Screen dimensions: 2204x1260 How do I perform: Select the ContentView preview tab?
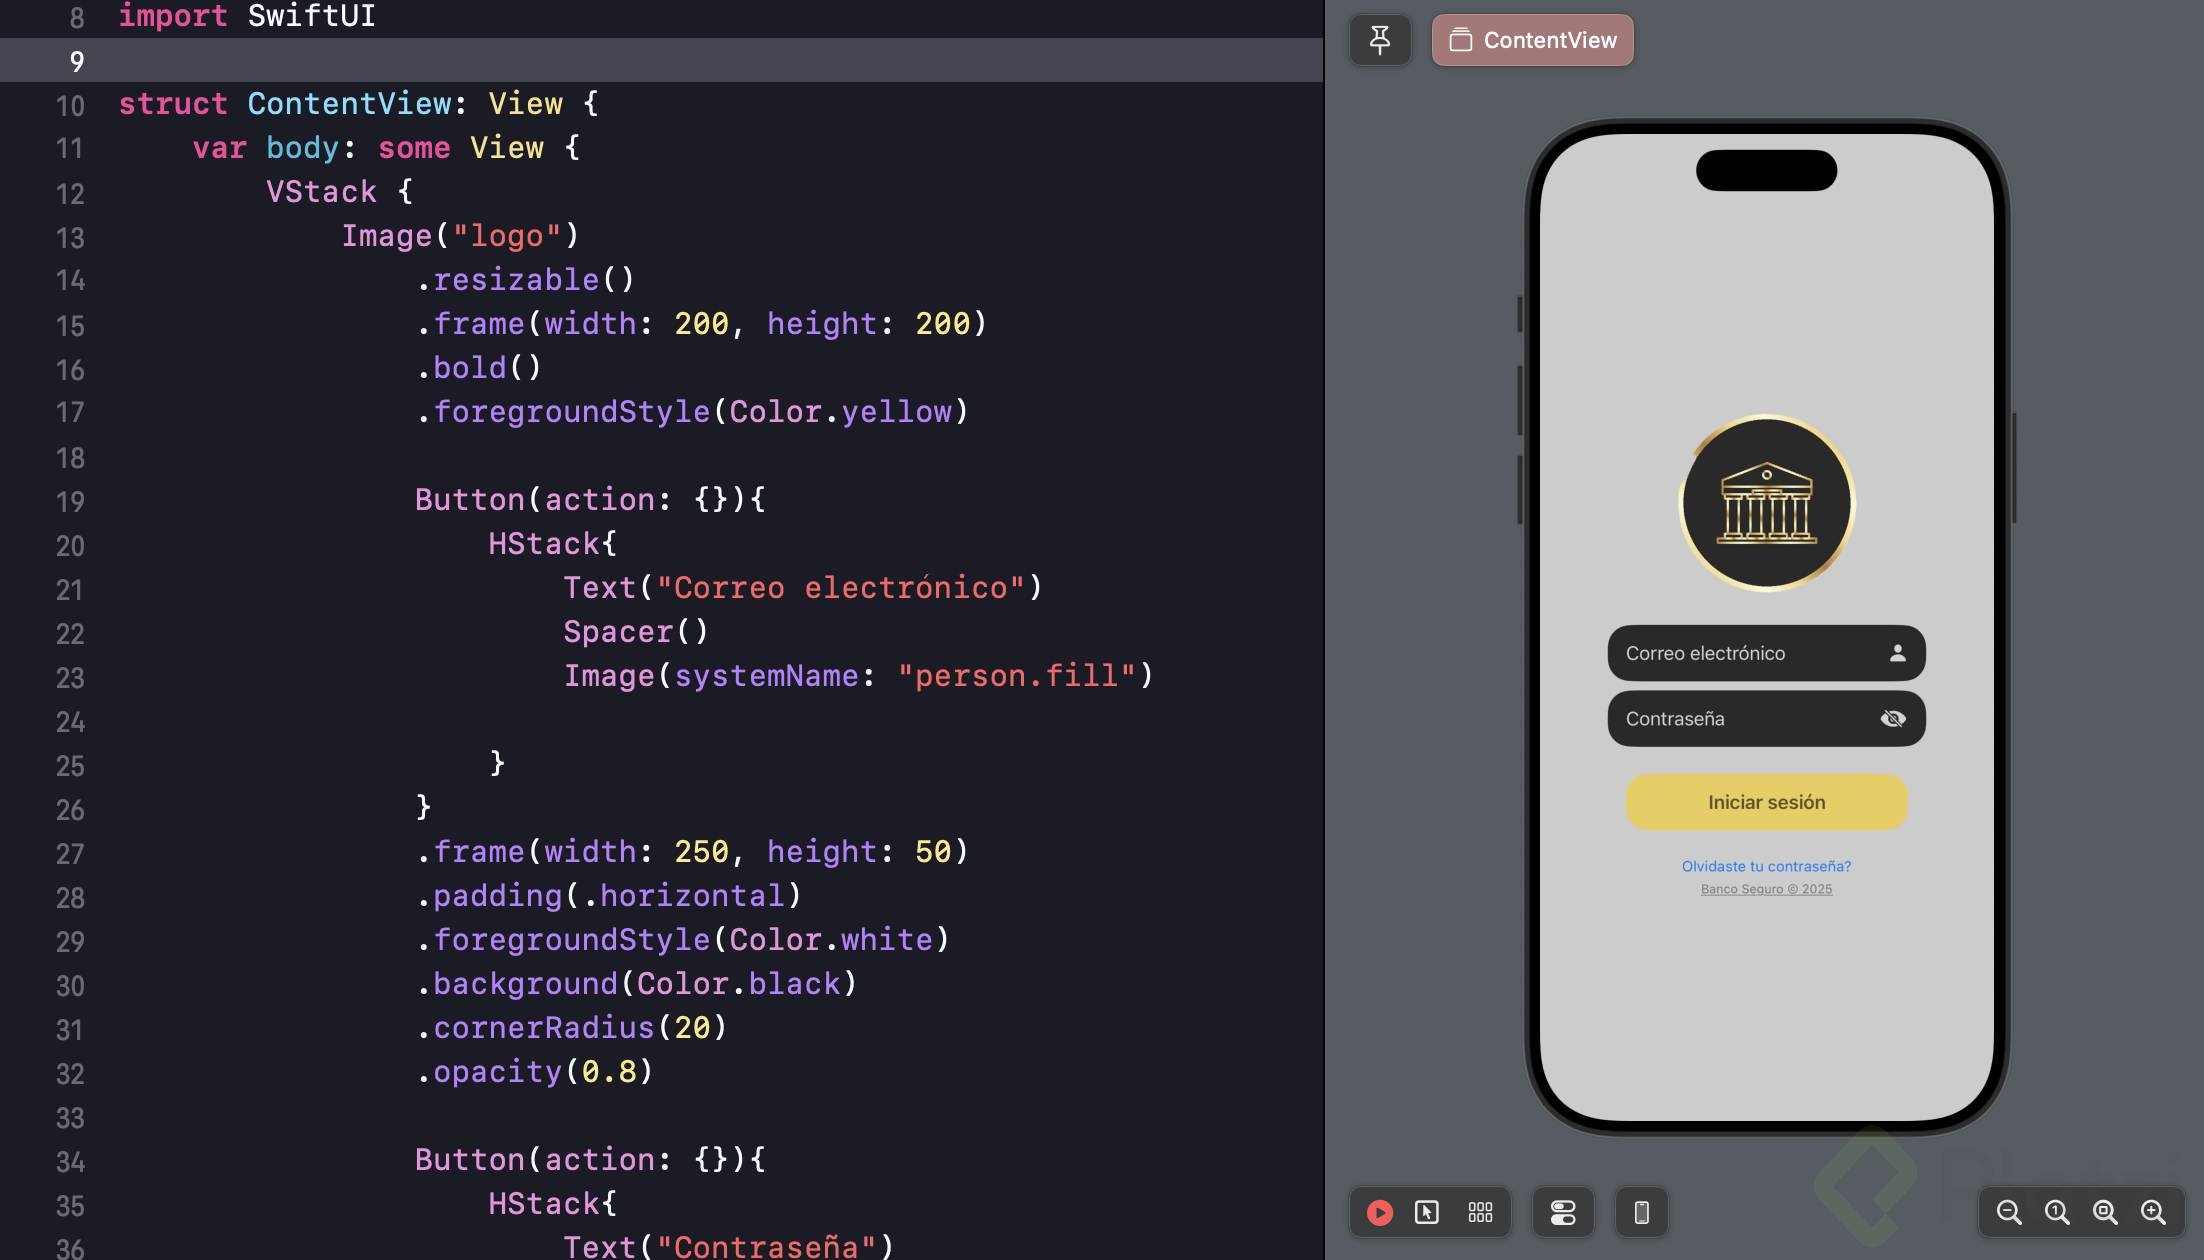[x=1532, y=40]
